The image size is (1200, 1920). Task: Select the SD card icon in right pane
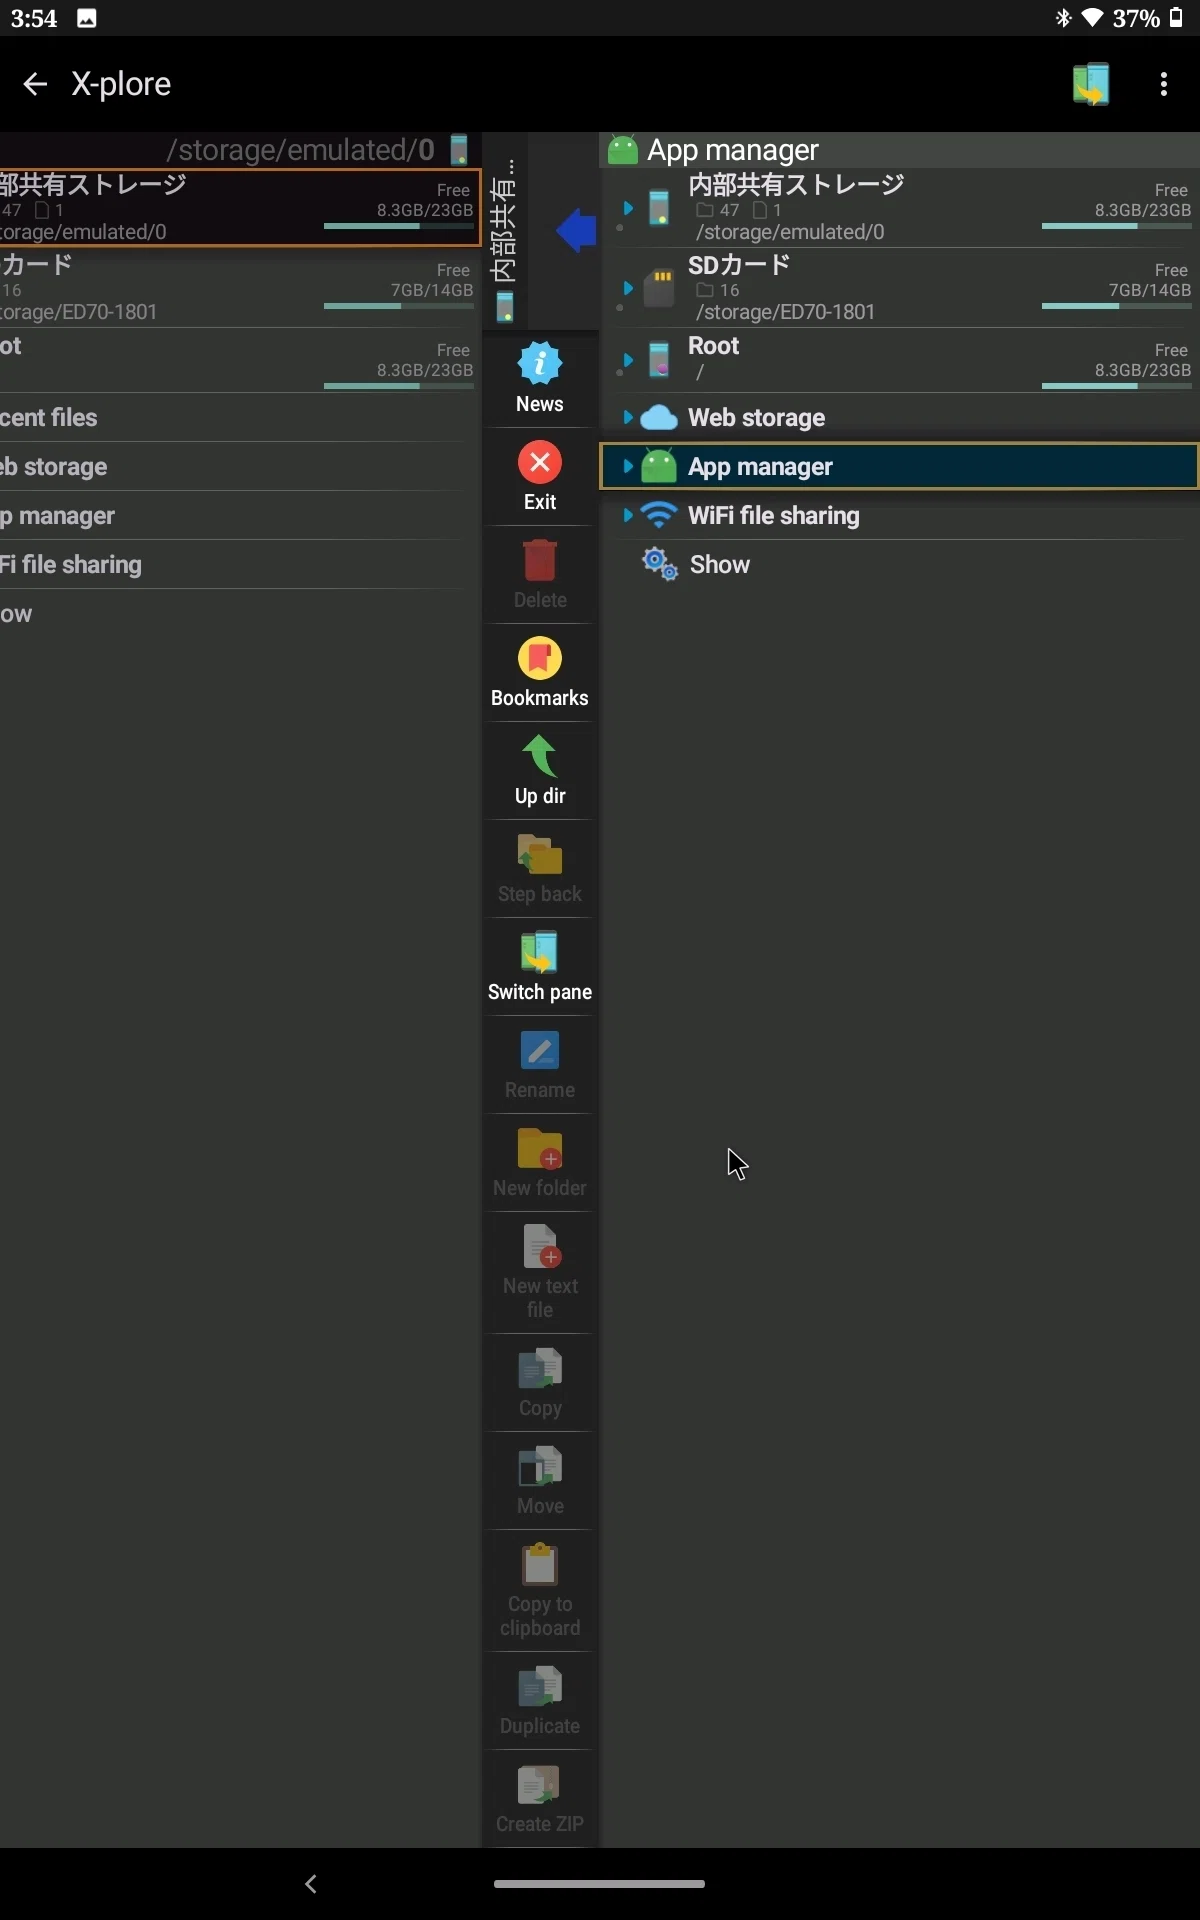[x=659, y=288]
